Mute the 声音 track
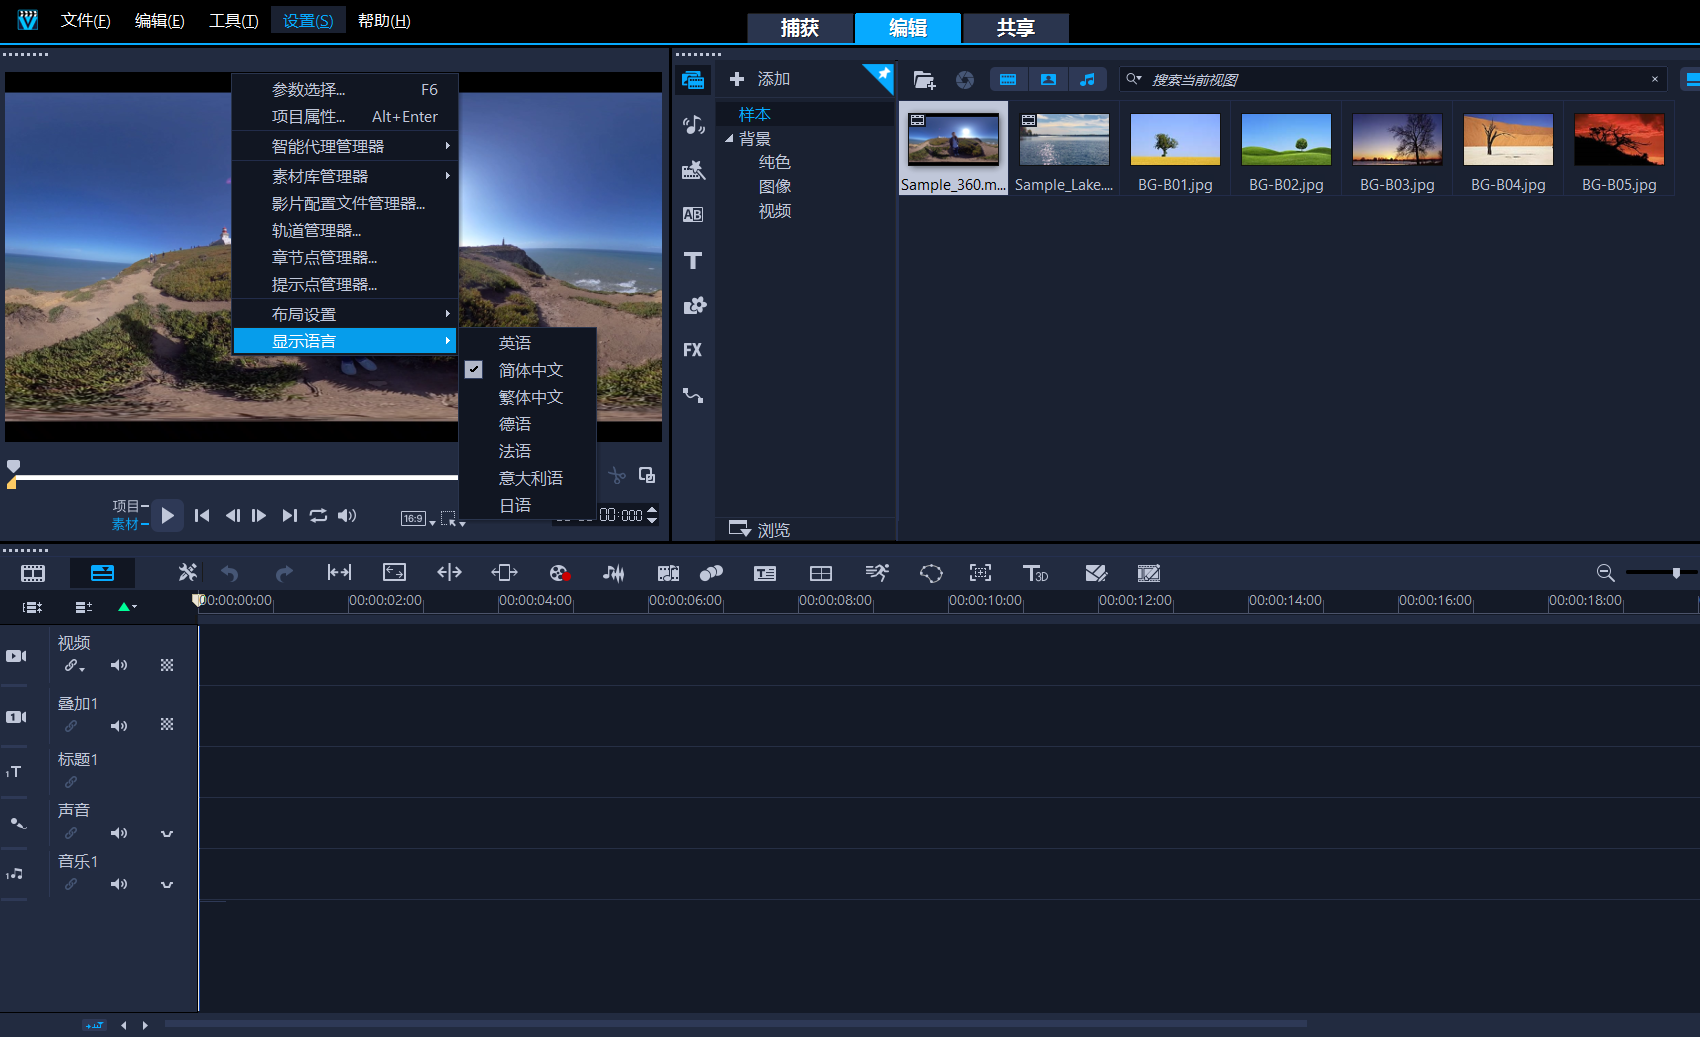 pyautogui.click(x=119, y=833)
